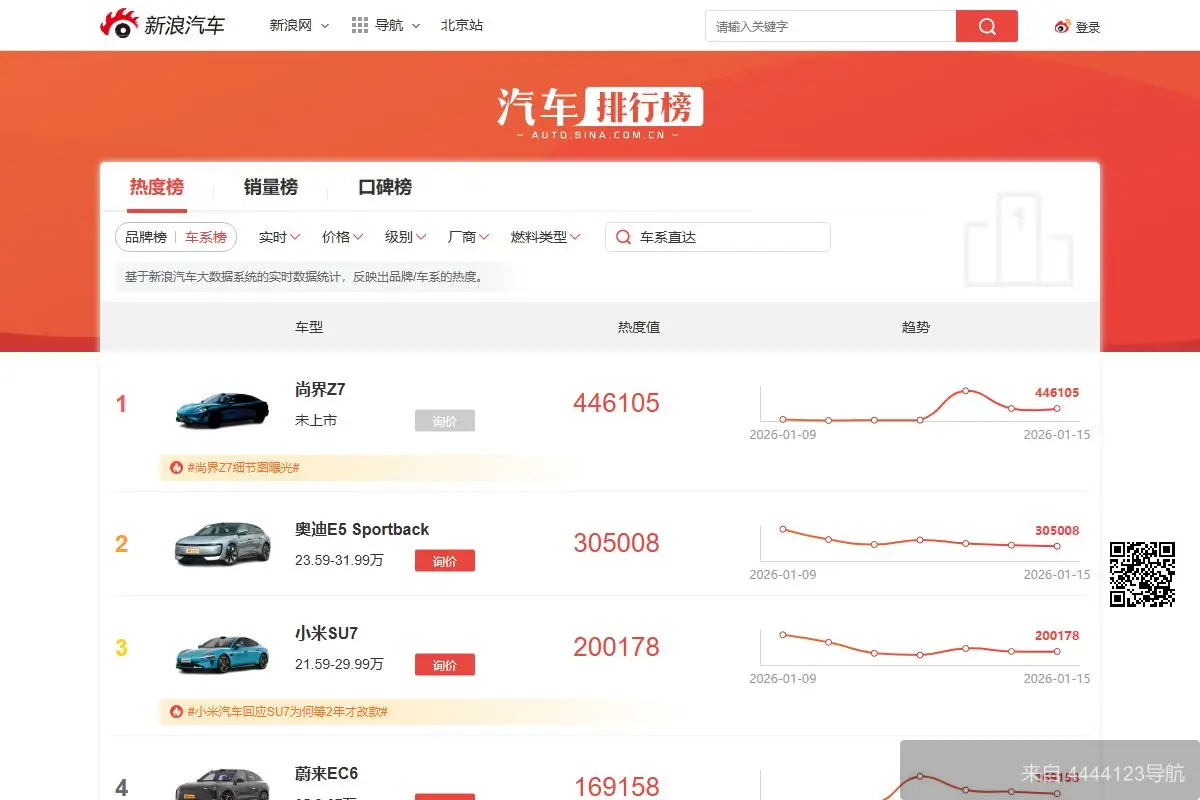Select the 车系榜 option
The width and height of the screenshot is (1200, 800).
tap(206, 237)
